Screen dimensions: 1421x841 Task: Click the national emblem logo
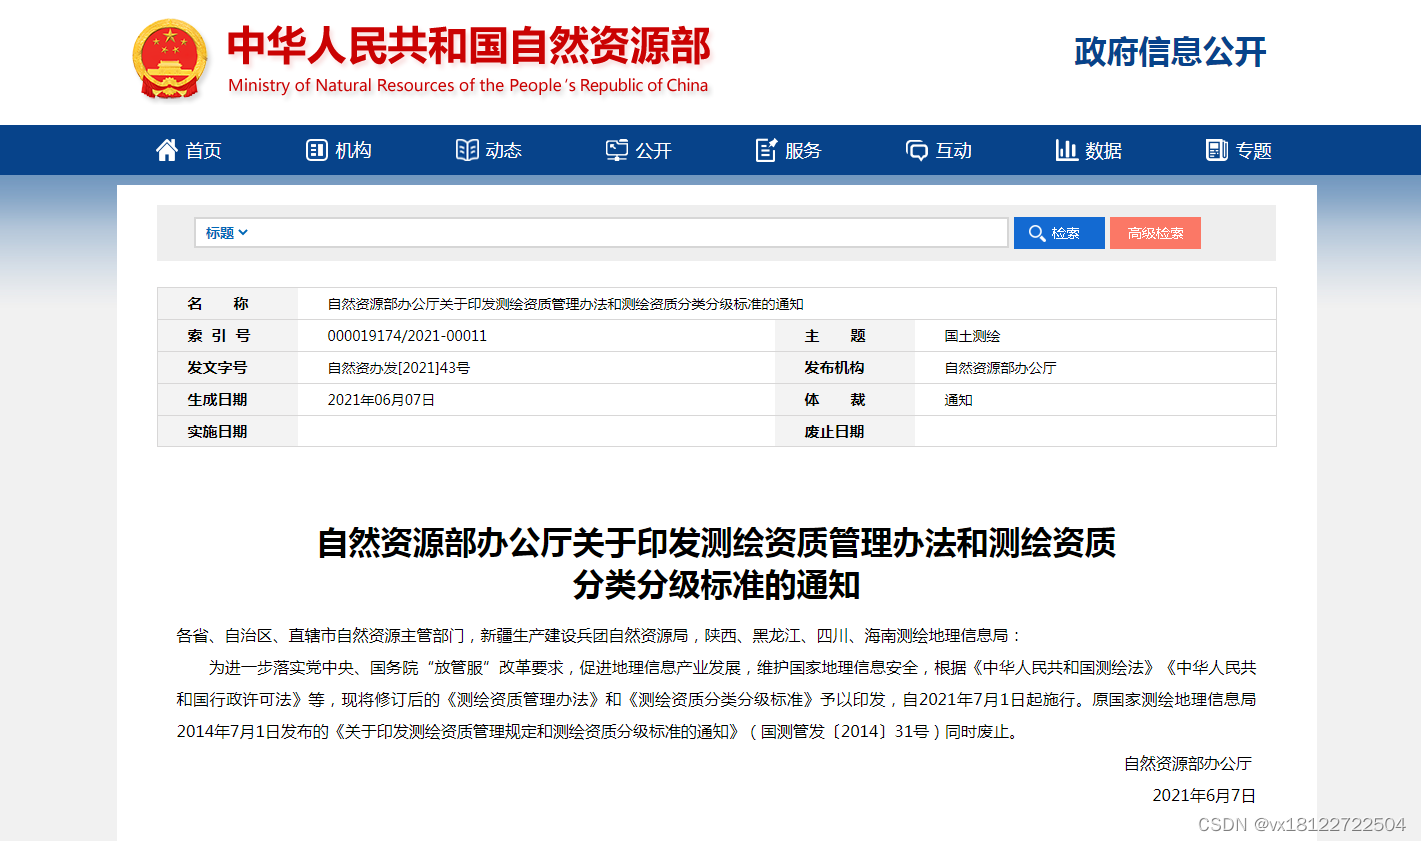(x=170, y=60)
